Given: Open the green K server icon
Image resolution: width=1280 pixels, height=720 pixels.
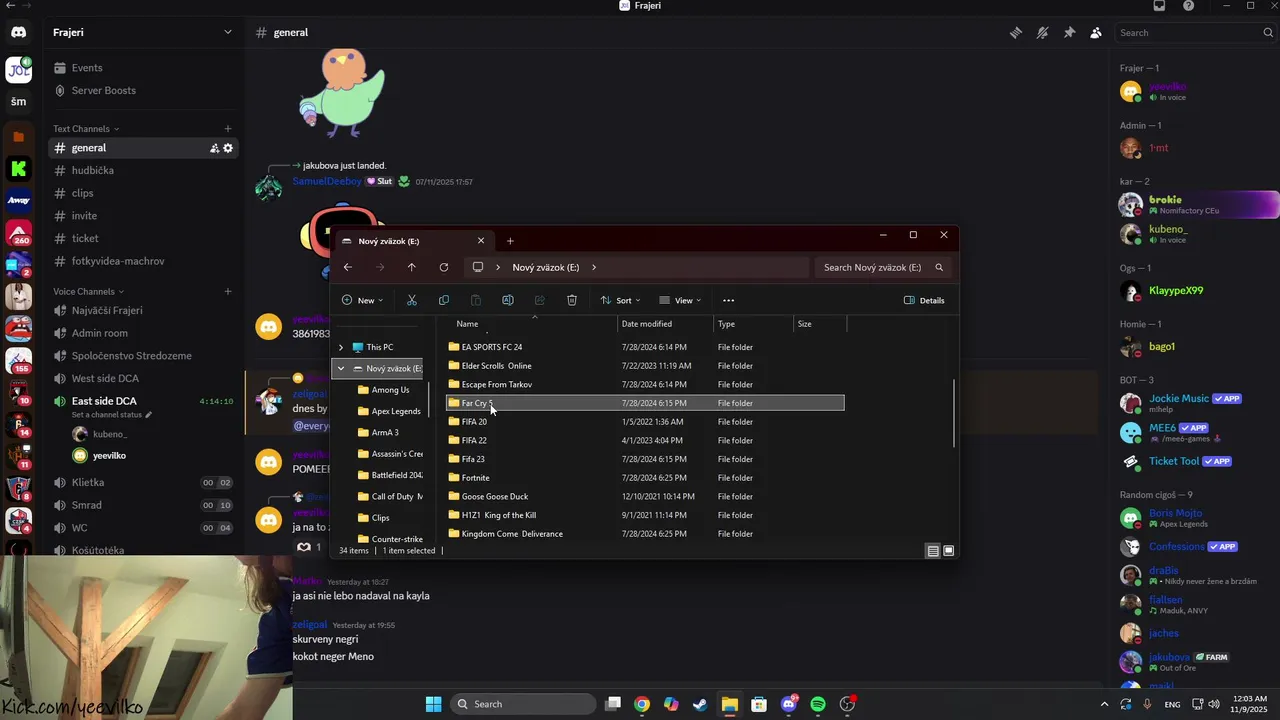Looking at the screenshot, I should coord(18,168).
